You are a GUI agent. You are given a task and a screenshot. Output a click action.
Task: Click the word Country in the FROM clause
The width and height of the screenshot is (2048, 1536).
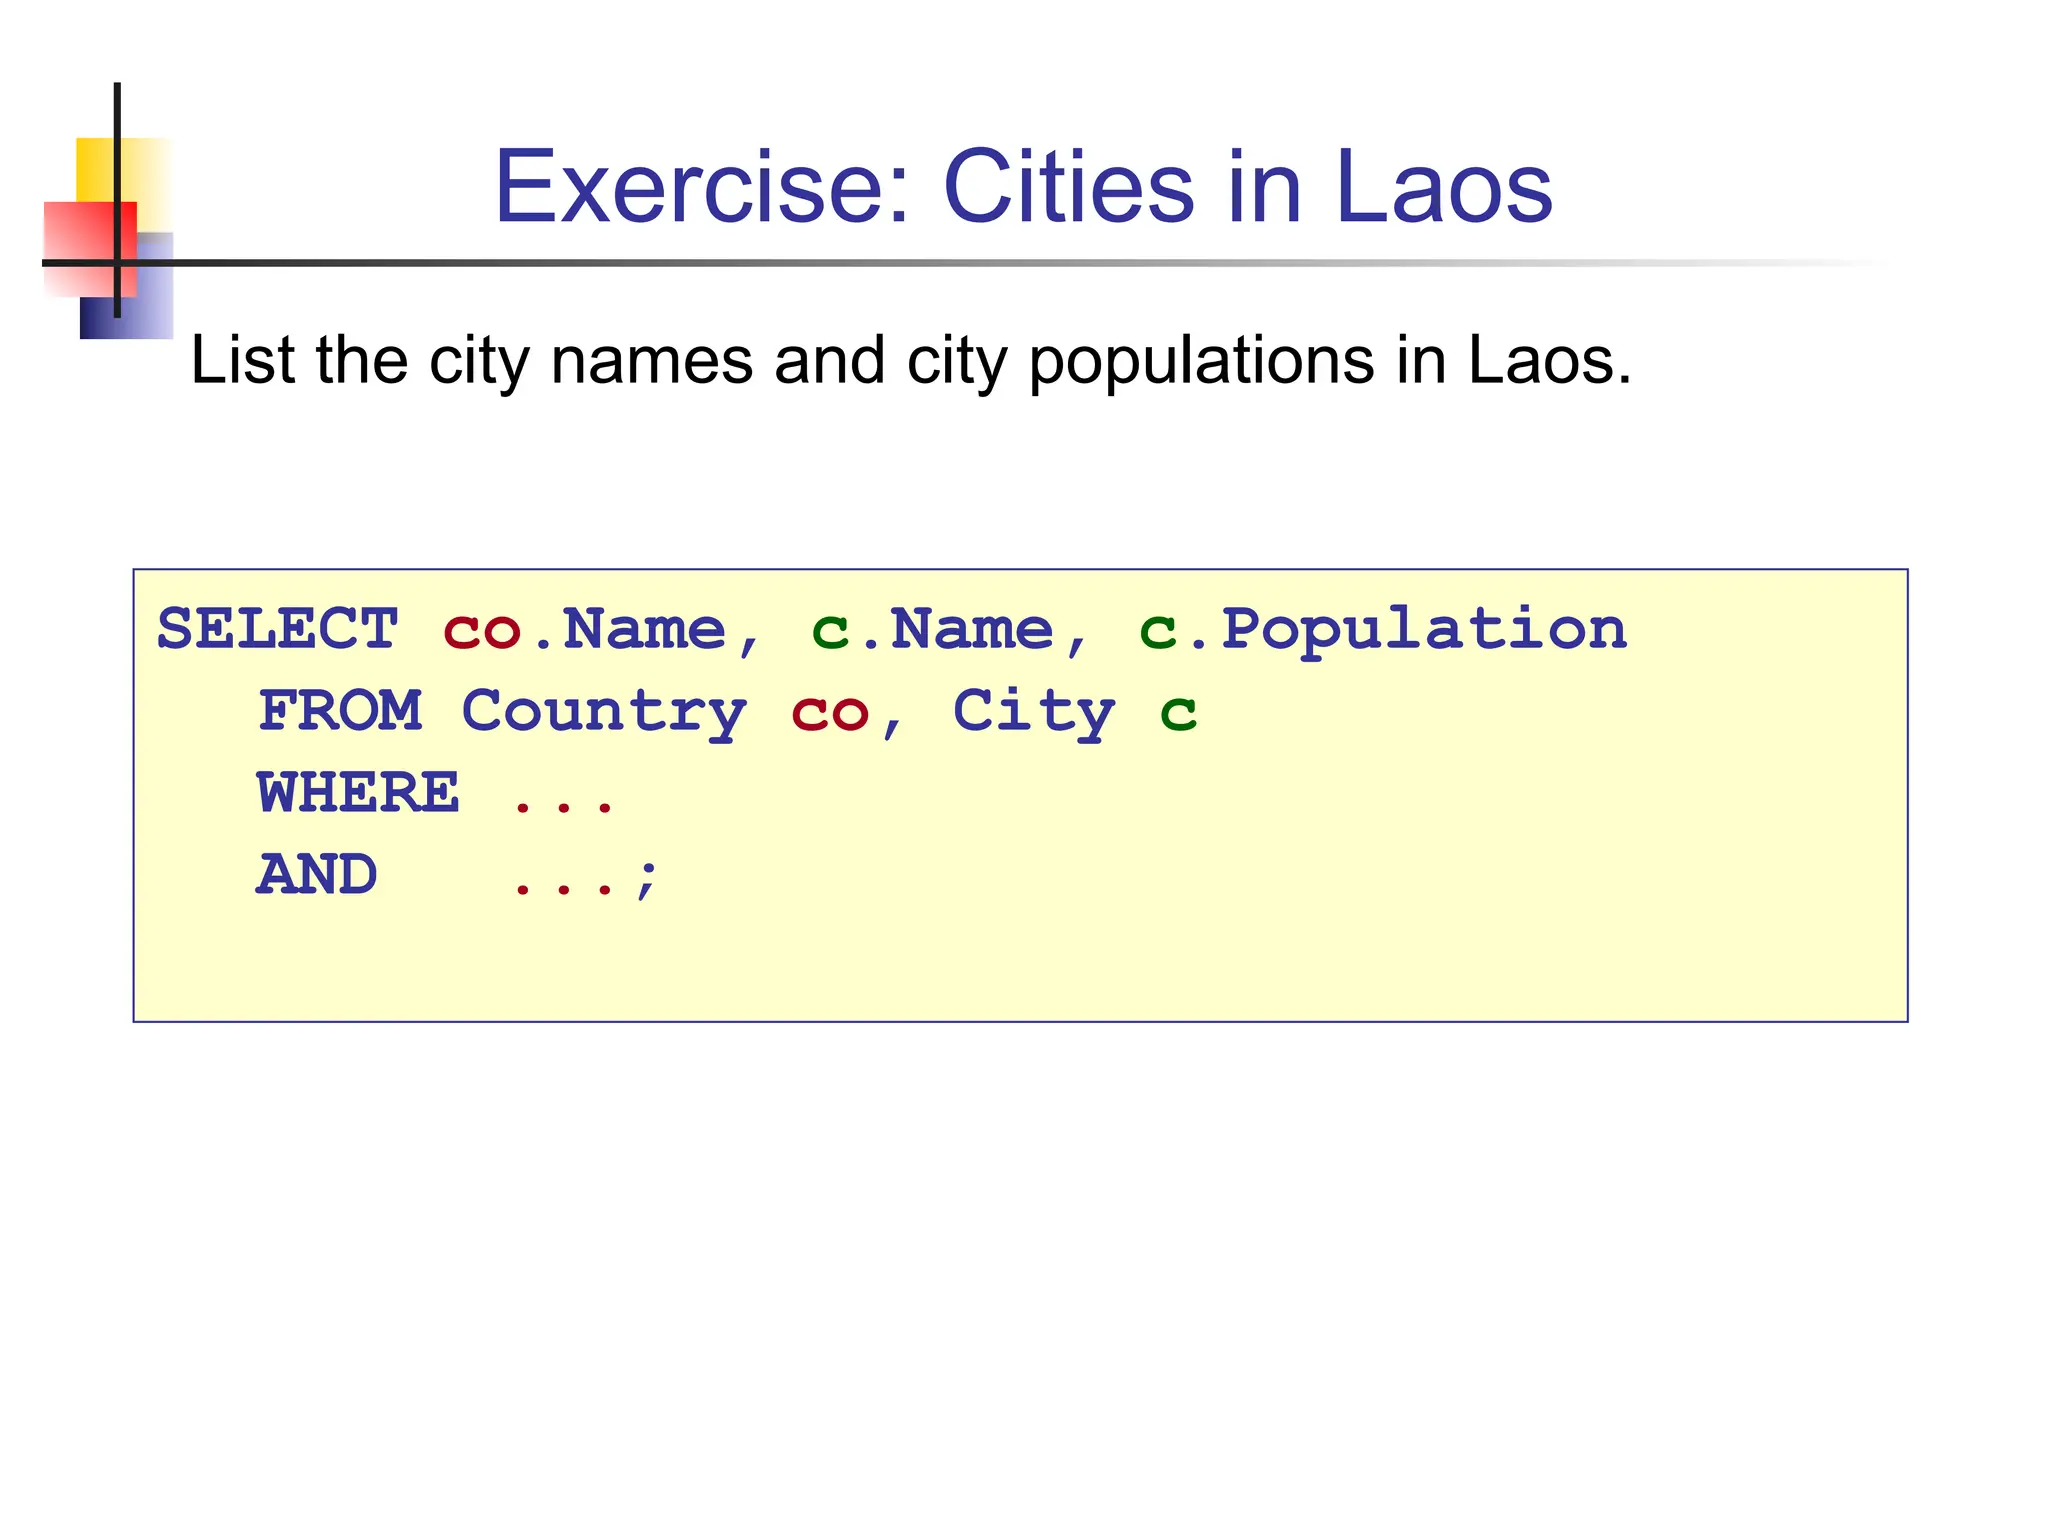coord(603,711)
